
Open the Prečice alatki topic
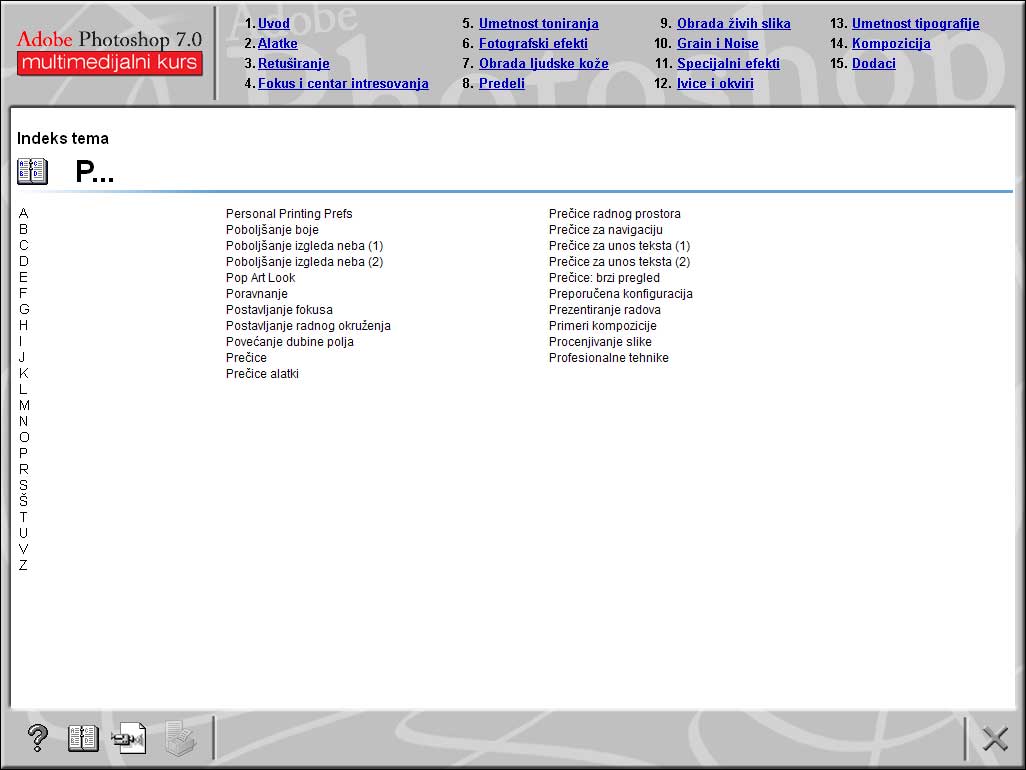(262, 374)
